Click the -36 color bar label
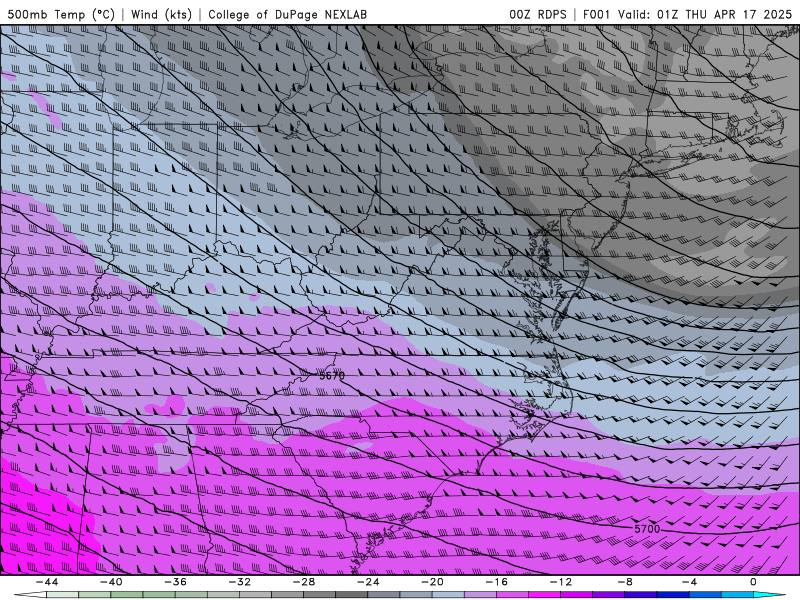The width and height of the screenshot is (800, 600). [175, 582]
